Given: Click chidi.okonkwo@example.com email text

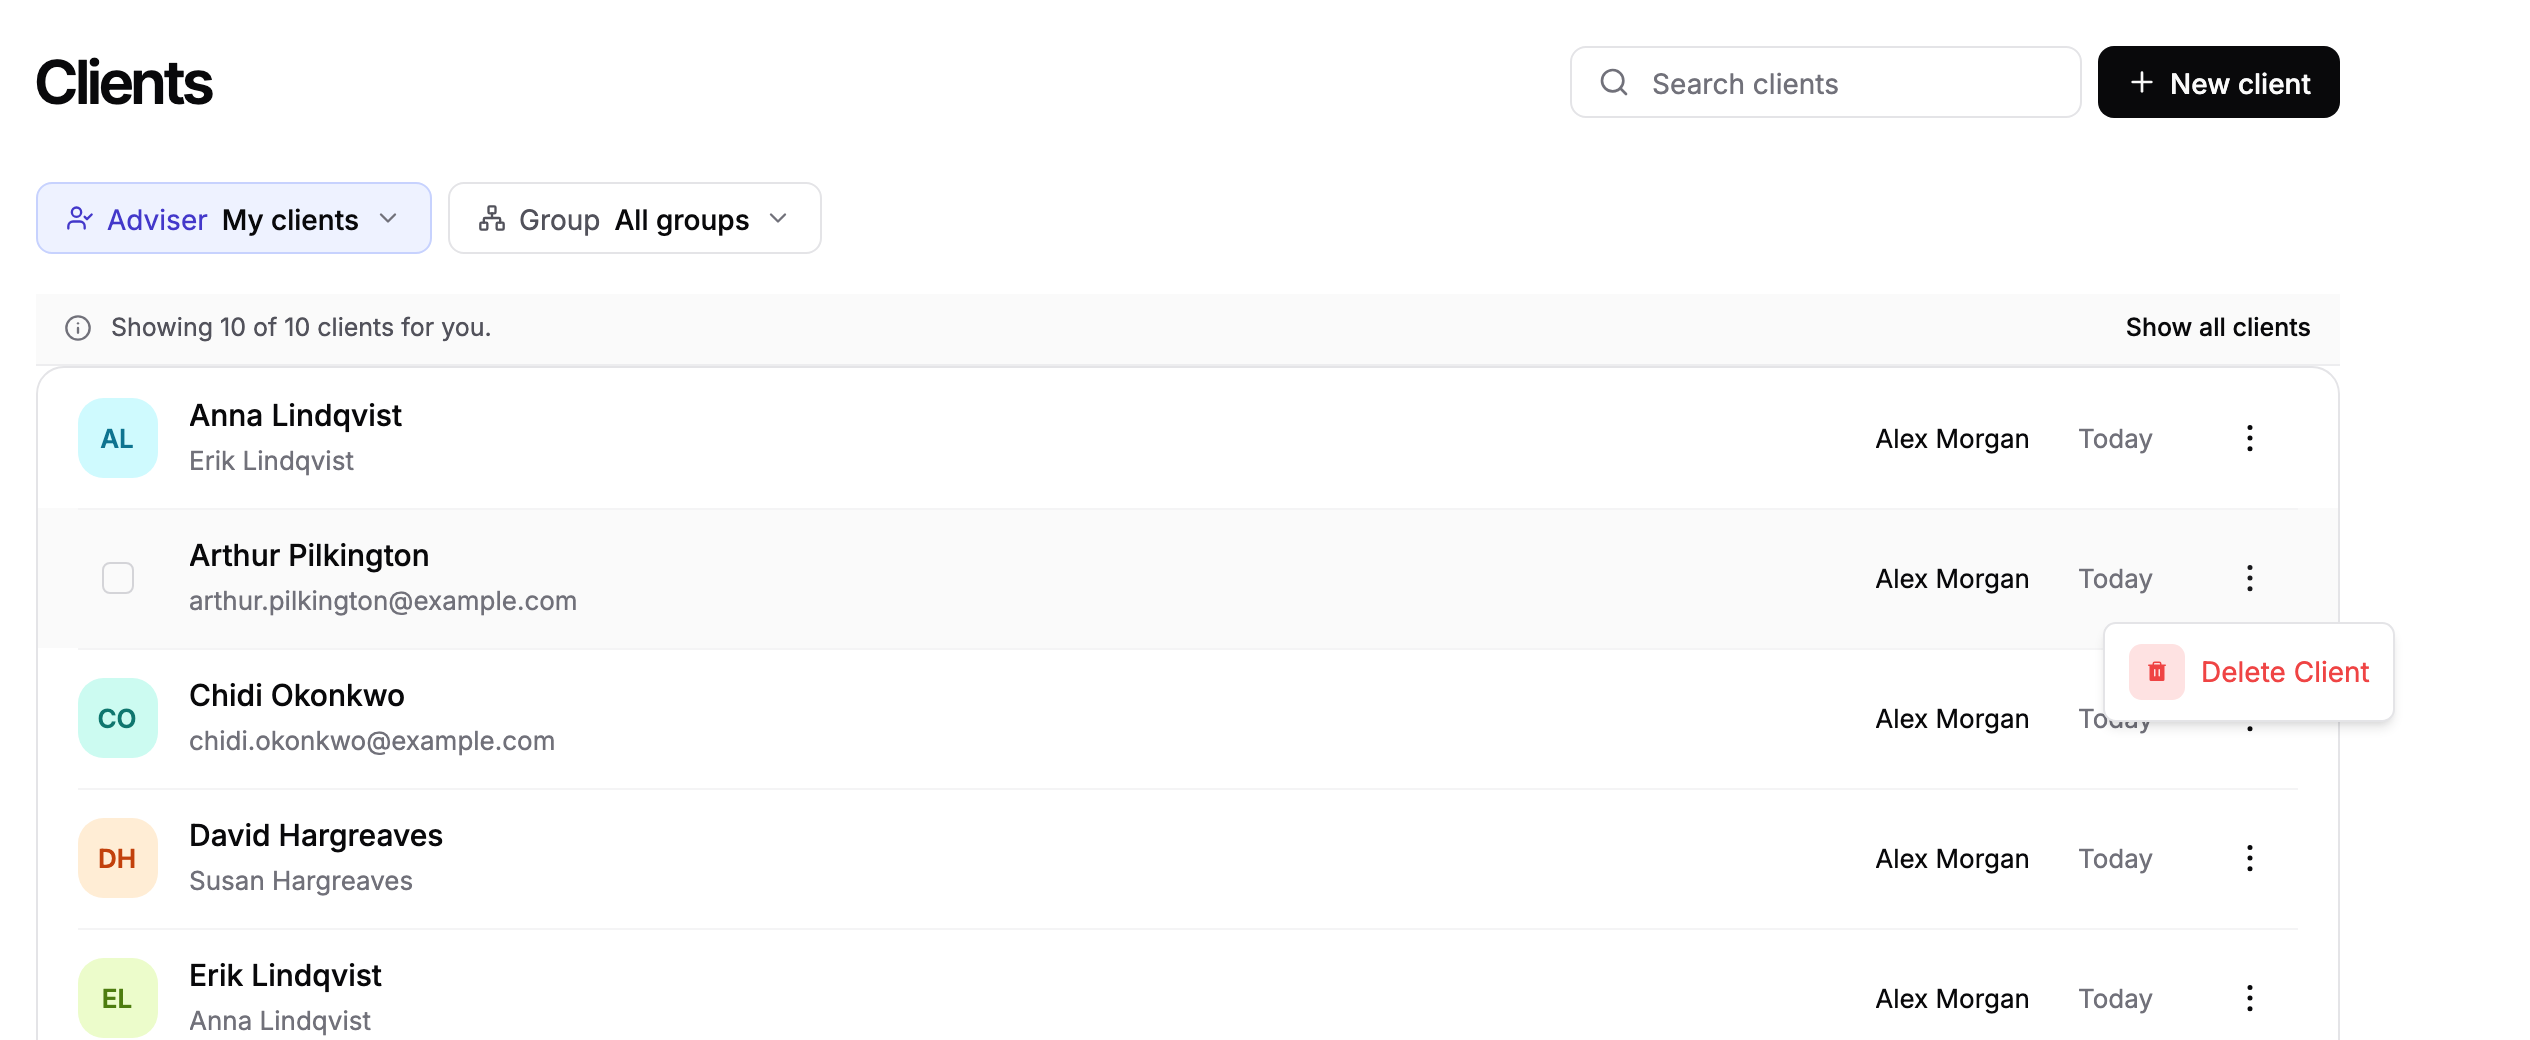Looking at the screenshot, I should (x=372, y=741).
